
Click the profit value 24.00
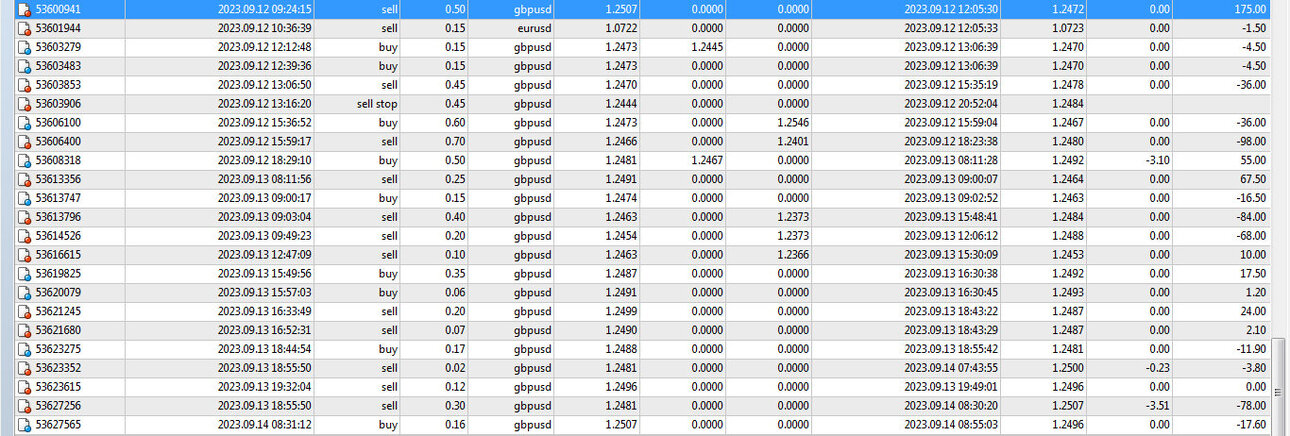click(1251, 311)
